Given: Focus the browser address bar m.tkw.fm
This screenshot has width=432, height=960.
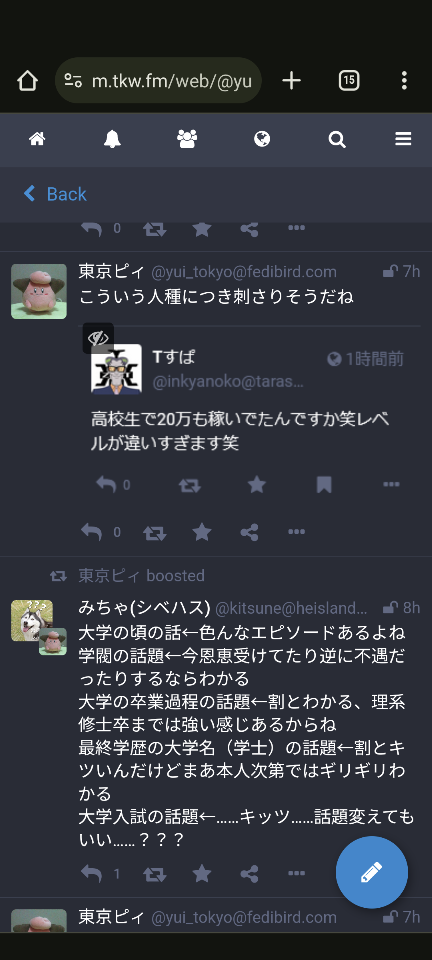Looking at the screenshot, I should pos(158,80).
